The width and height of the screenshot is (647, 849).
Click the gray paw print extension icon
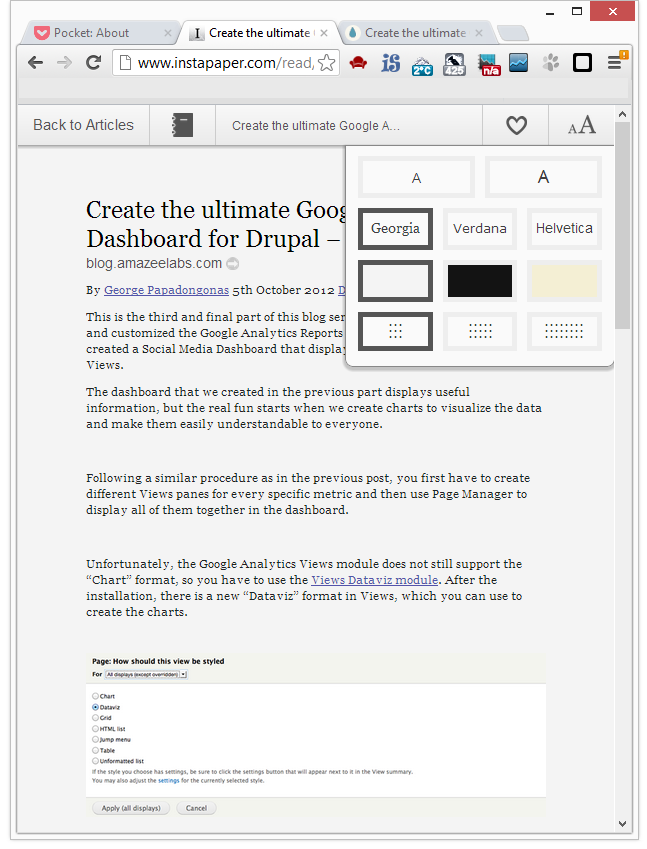[x=551, y=63]
